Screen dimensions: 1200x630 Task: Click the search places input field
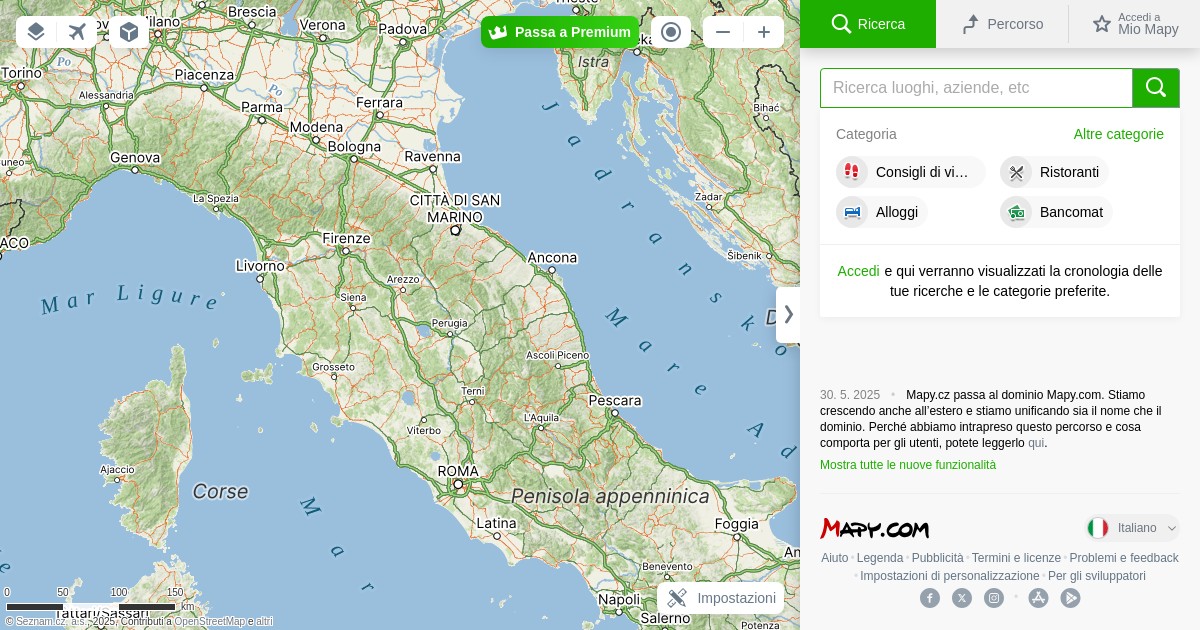point(975,88)
